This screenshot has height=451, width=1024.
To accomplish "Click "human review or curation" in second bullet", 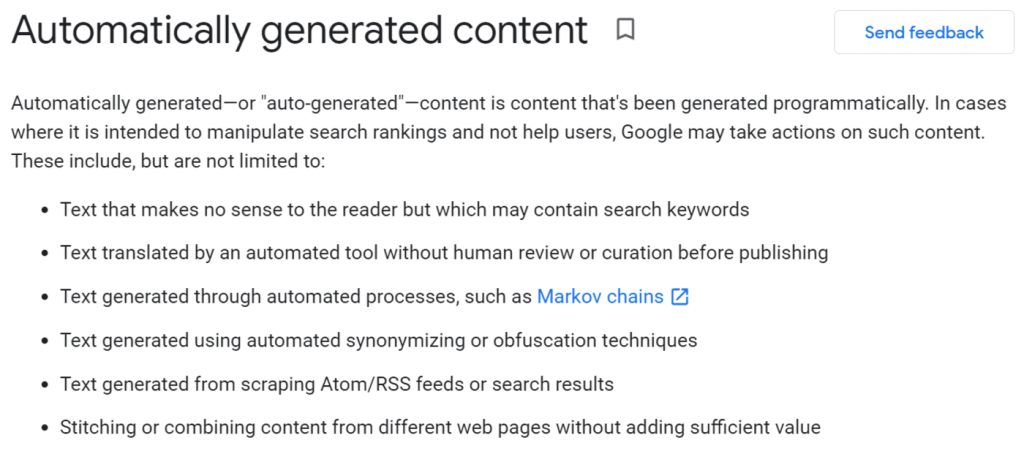I will [564, 253].
